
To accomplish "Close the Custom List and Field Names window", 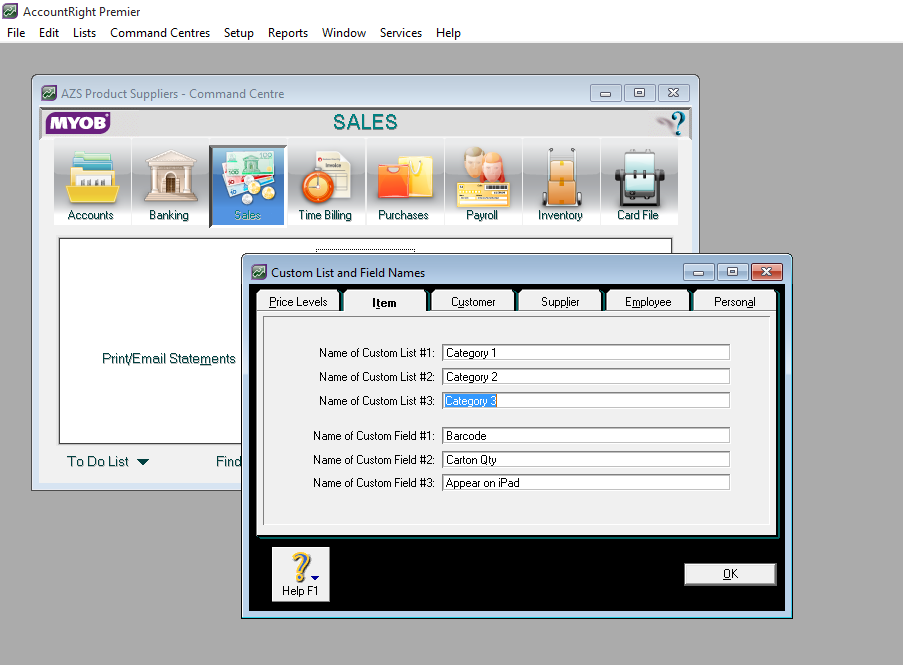I will [767, 272].
